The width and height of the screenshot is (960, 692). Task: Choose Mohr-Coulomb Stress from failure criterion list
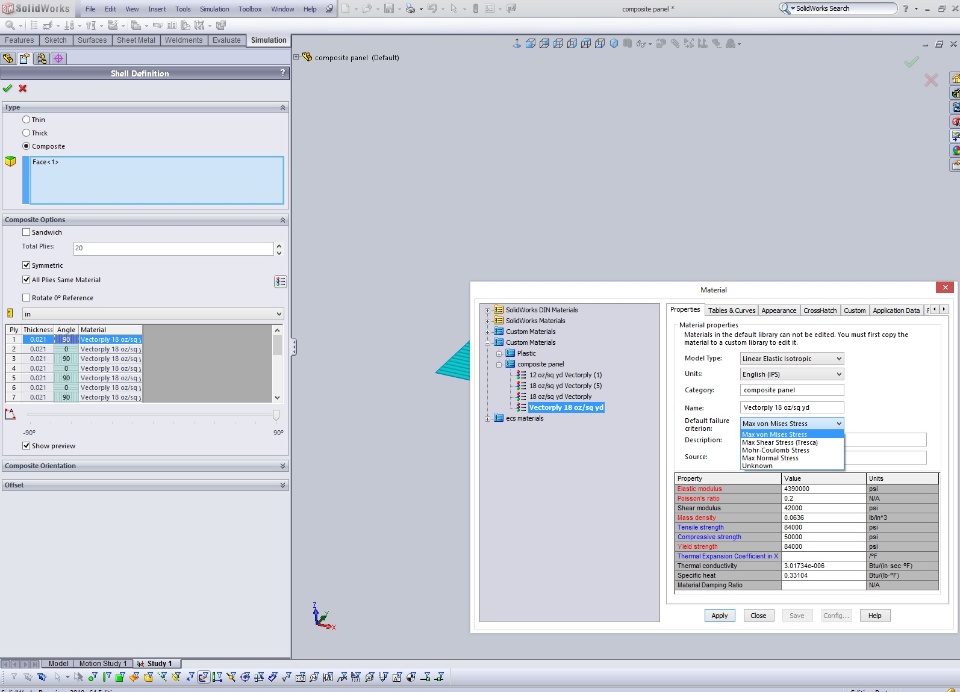[776, 450]
